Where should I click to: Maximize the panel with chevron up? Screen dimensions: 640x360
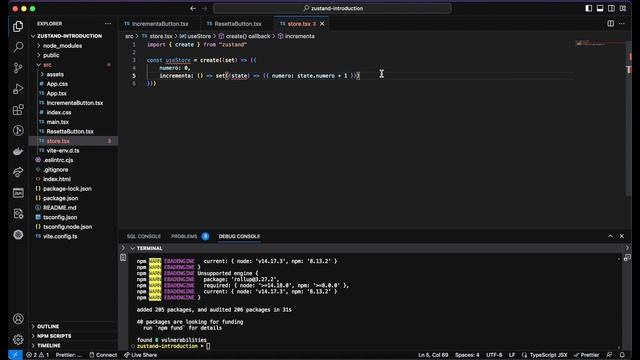(610, 236)
